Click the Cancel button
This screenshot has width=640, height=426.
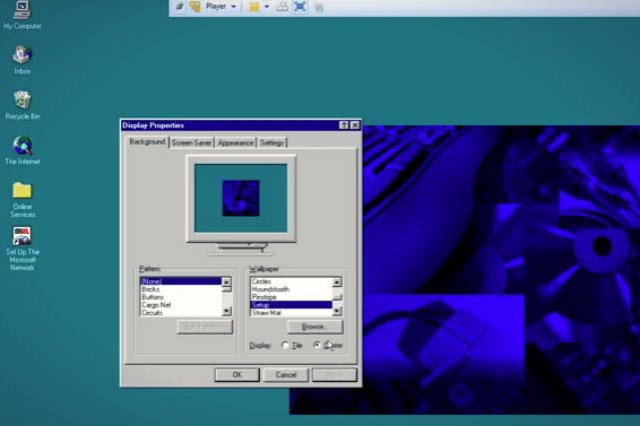click(x=286, y=375)
